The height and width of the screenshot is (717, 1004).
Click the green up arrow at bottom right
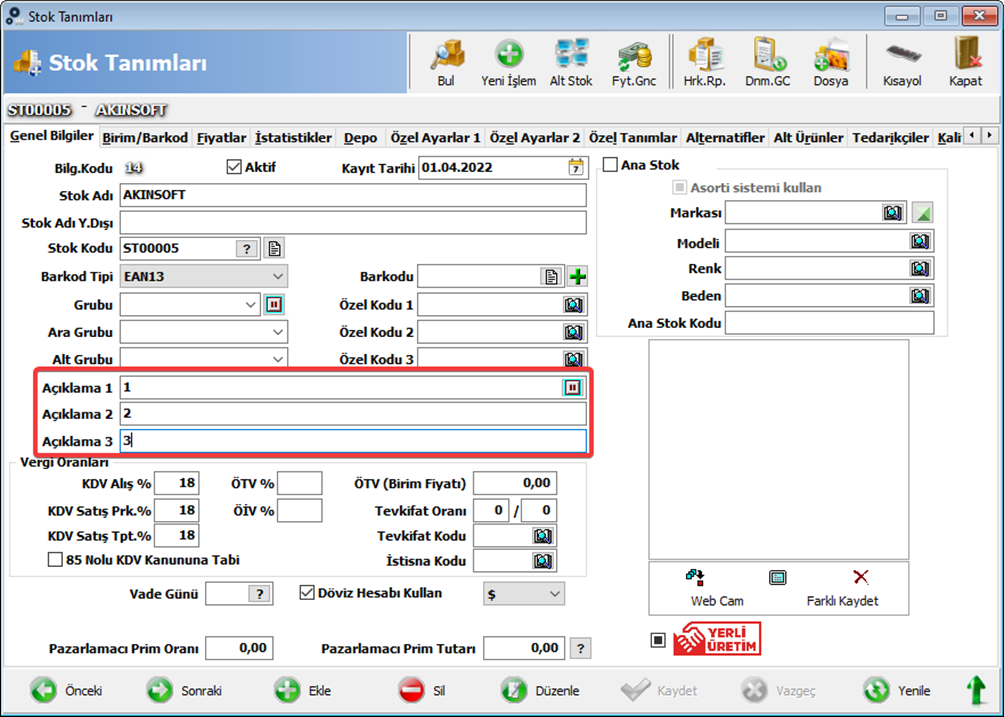[976, 691]
